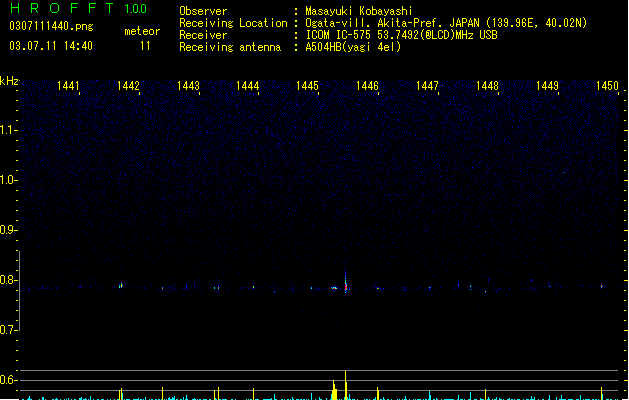Click the HROFFT 1.0.0 title text
Screen dimensions: 629x400
(79, 8)
